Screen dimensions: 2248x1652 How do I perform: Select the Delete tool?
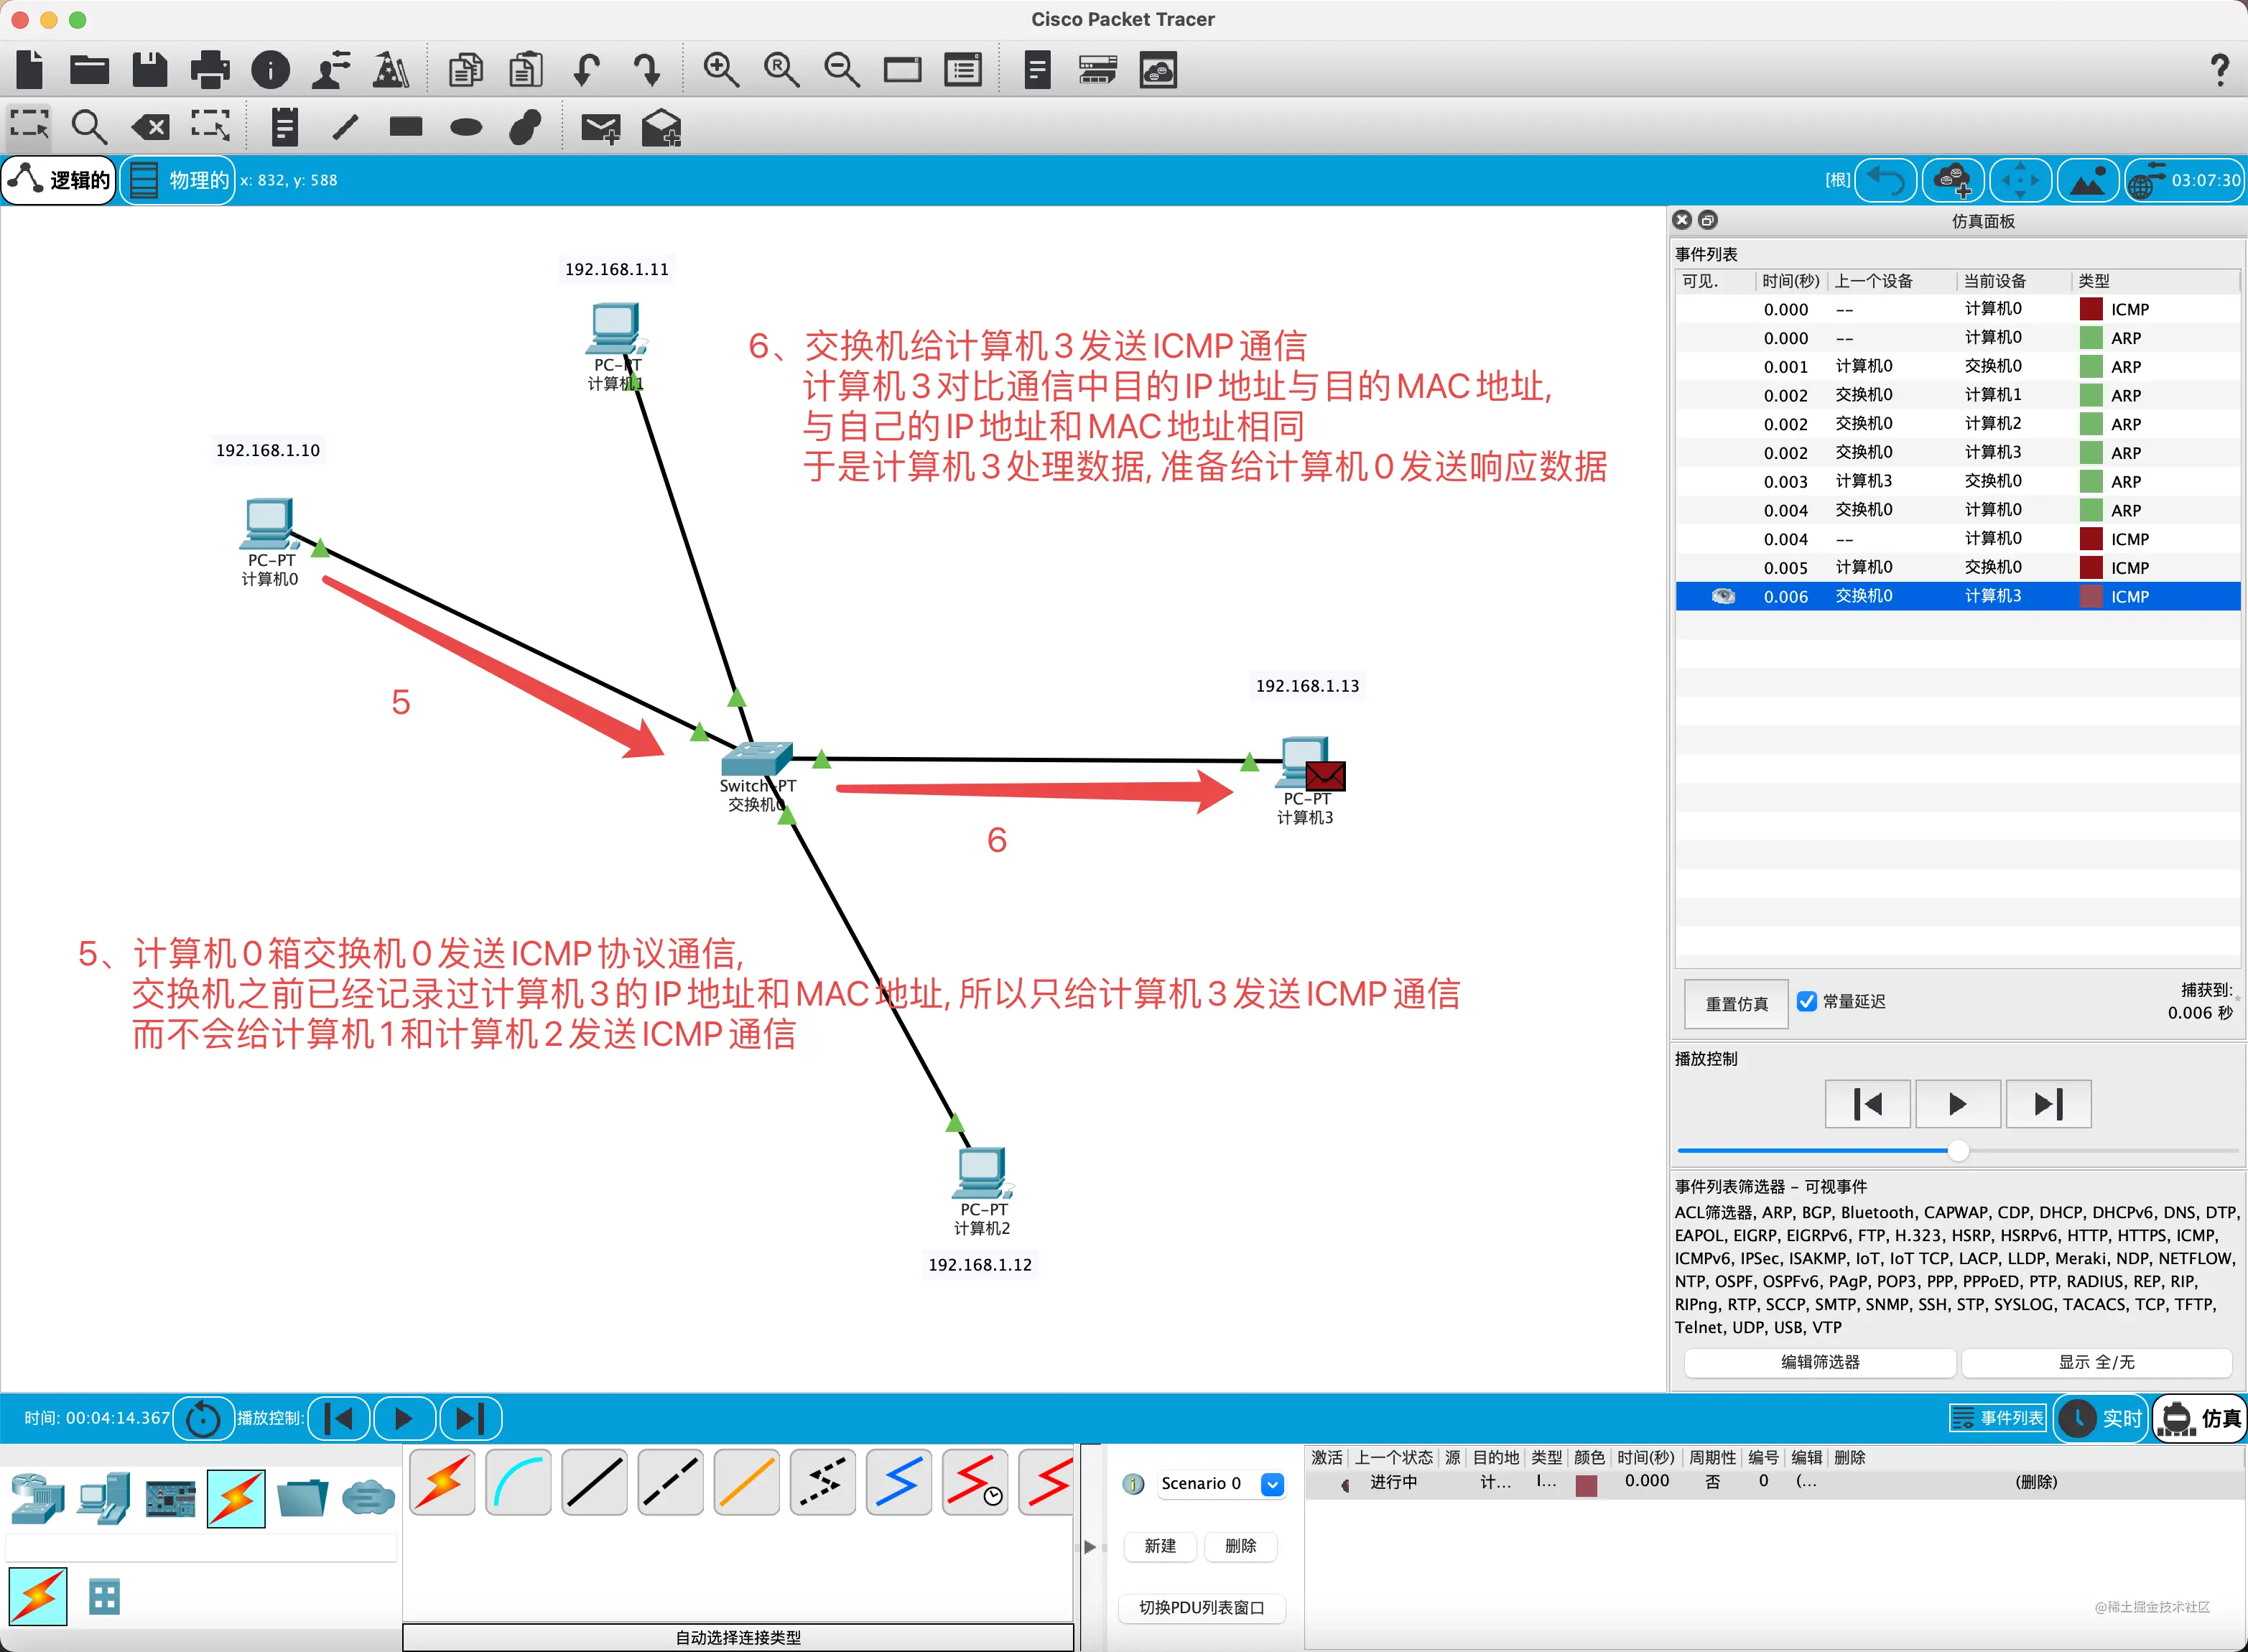pyautogui.click(x=150, y=126)
